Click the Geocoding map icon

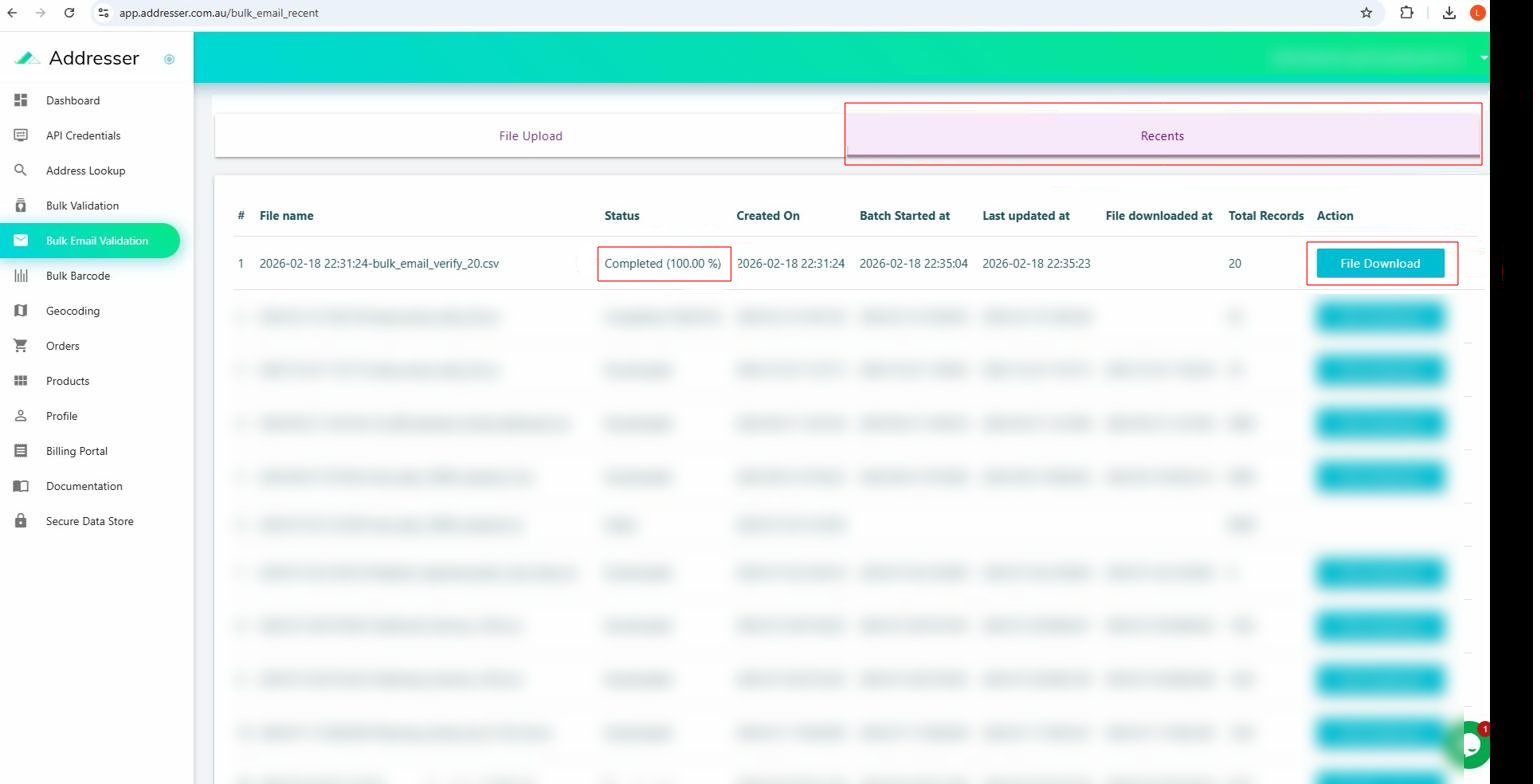click(20, 311)
